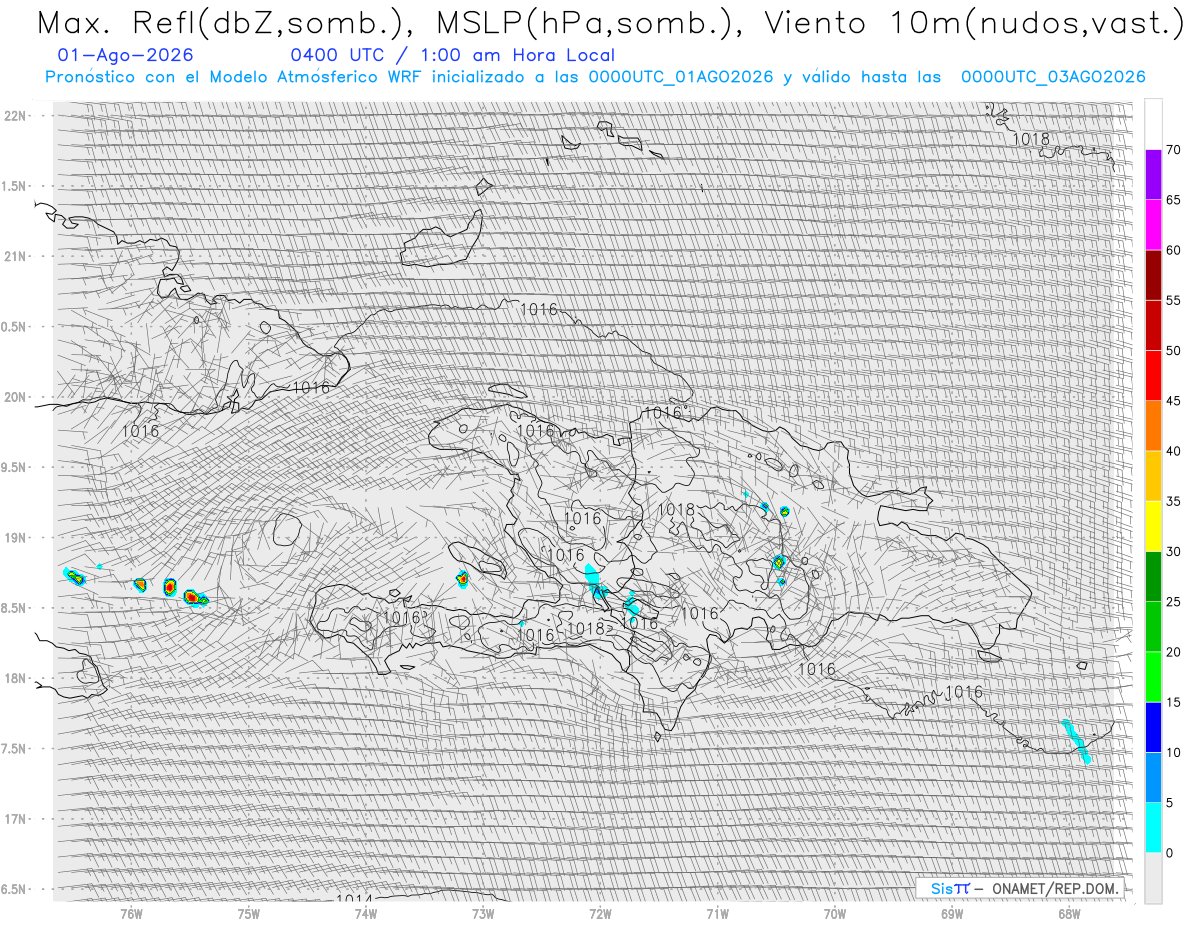
Task: Click the "1014" isobar label at the bottom edge
Action: pyautogui.click(x=354, y=899)
